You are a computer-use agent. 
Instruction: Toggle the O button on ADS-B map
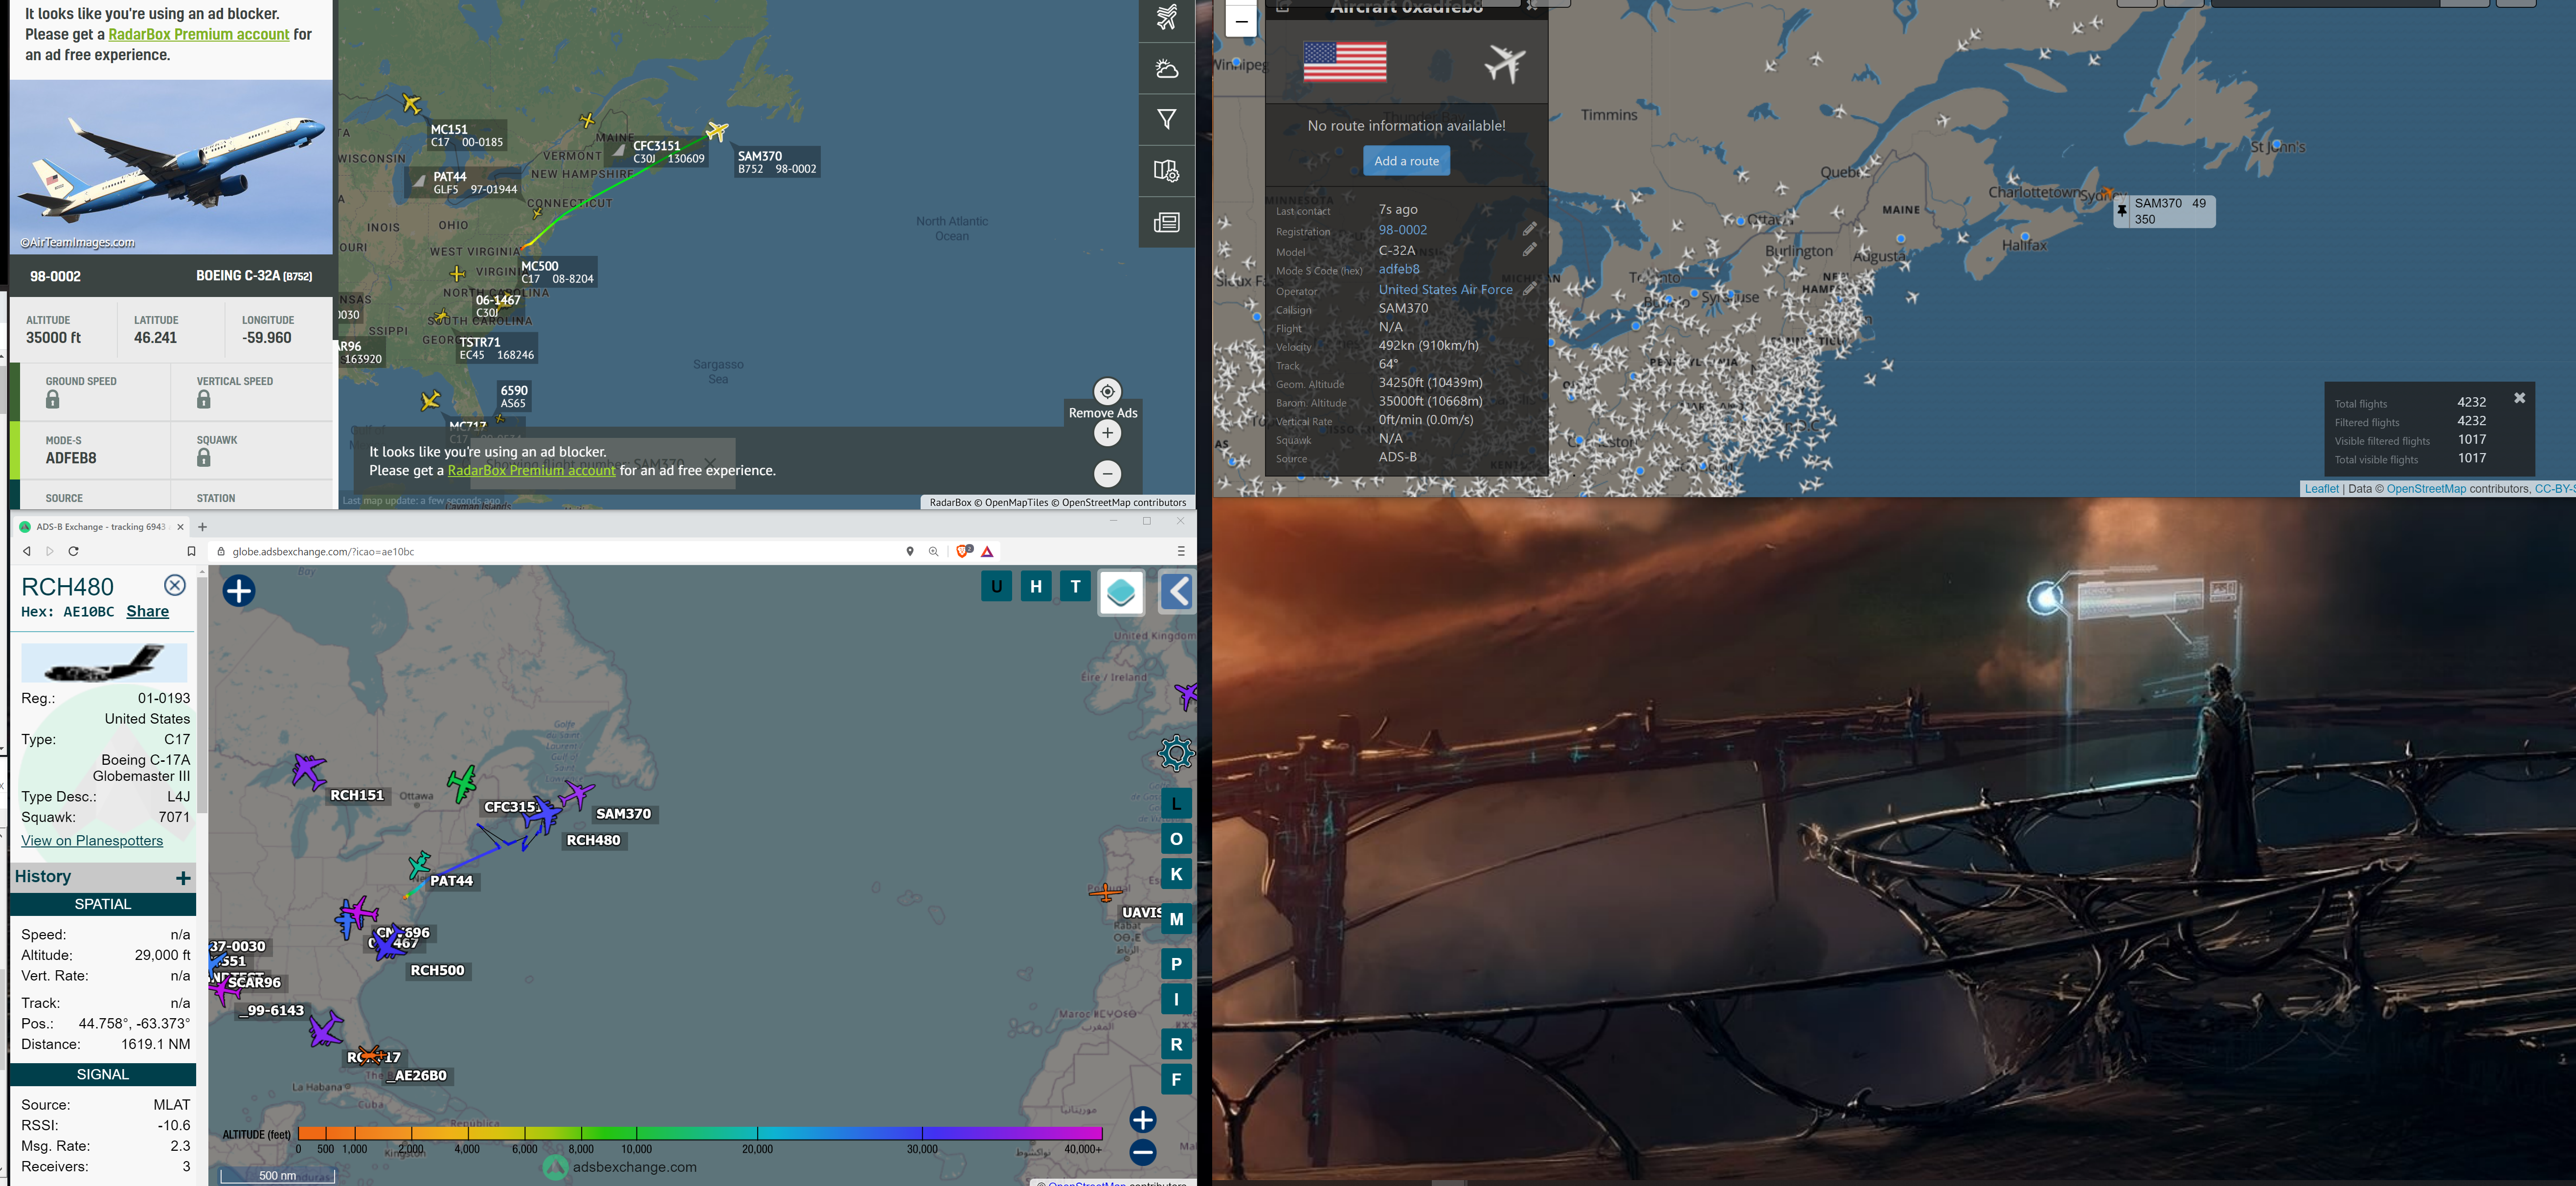[x=1176, y=839]
